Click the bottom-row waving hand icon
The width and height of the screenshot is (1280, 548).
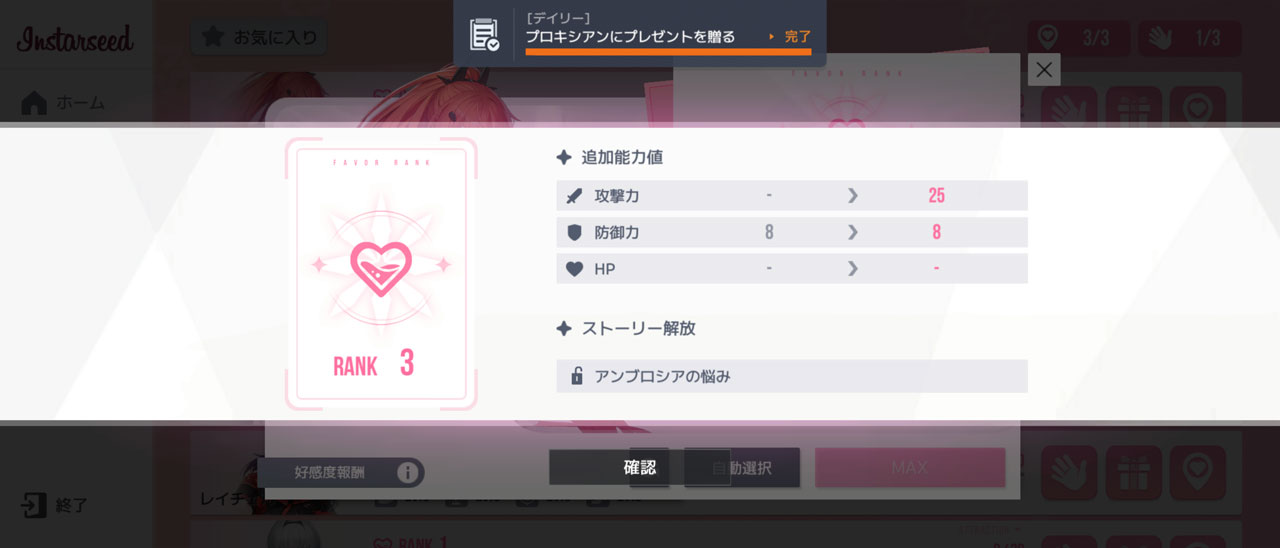[x=1070, y=473]
